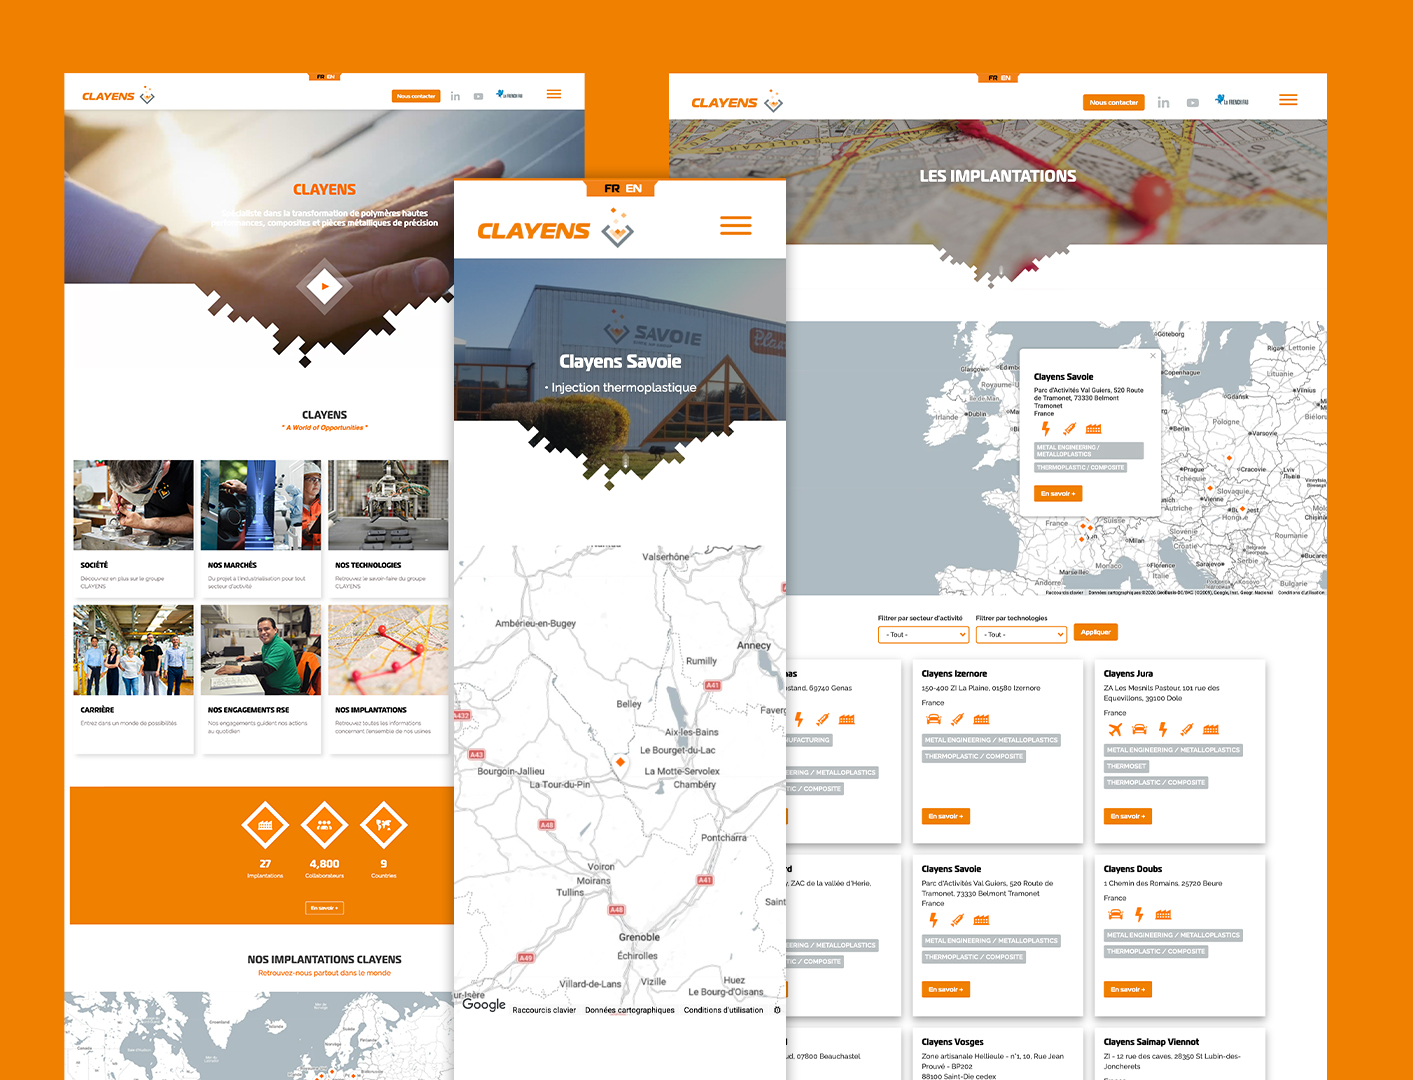Open the Carrière card thumbnail
The height and width of the screenshot is (1080, 1413).
133,650
